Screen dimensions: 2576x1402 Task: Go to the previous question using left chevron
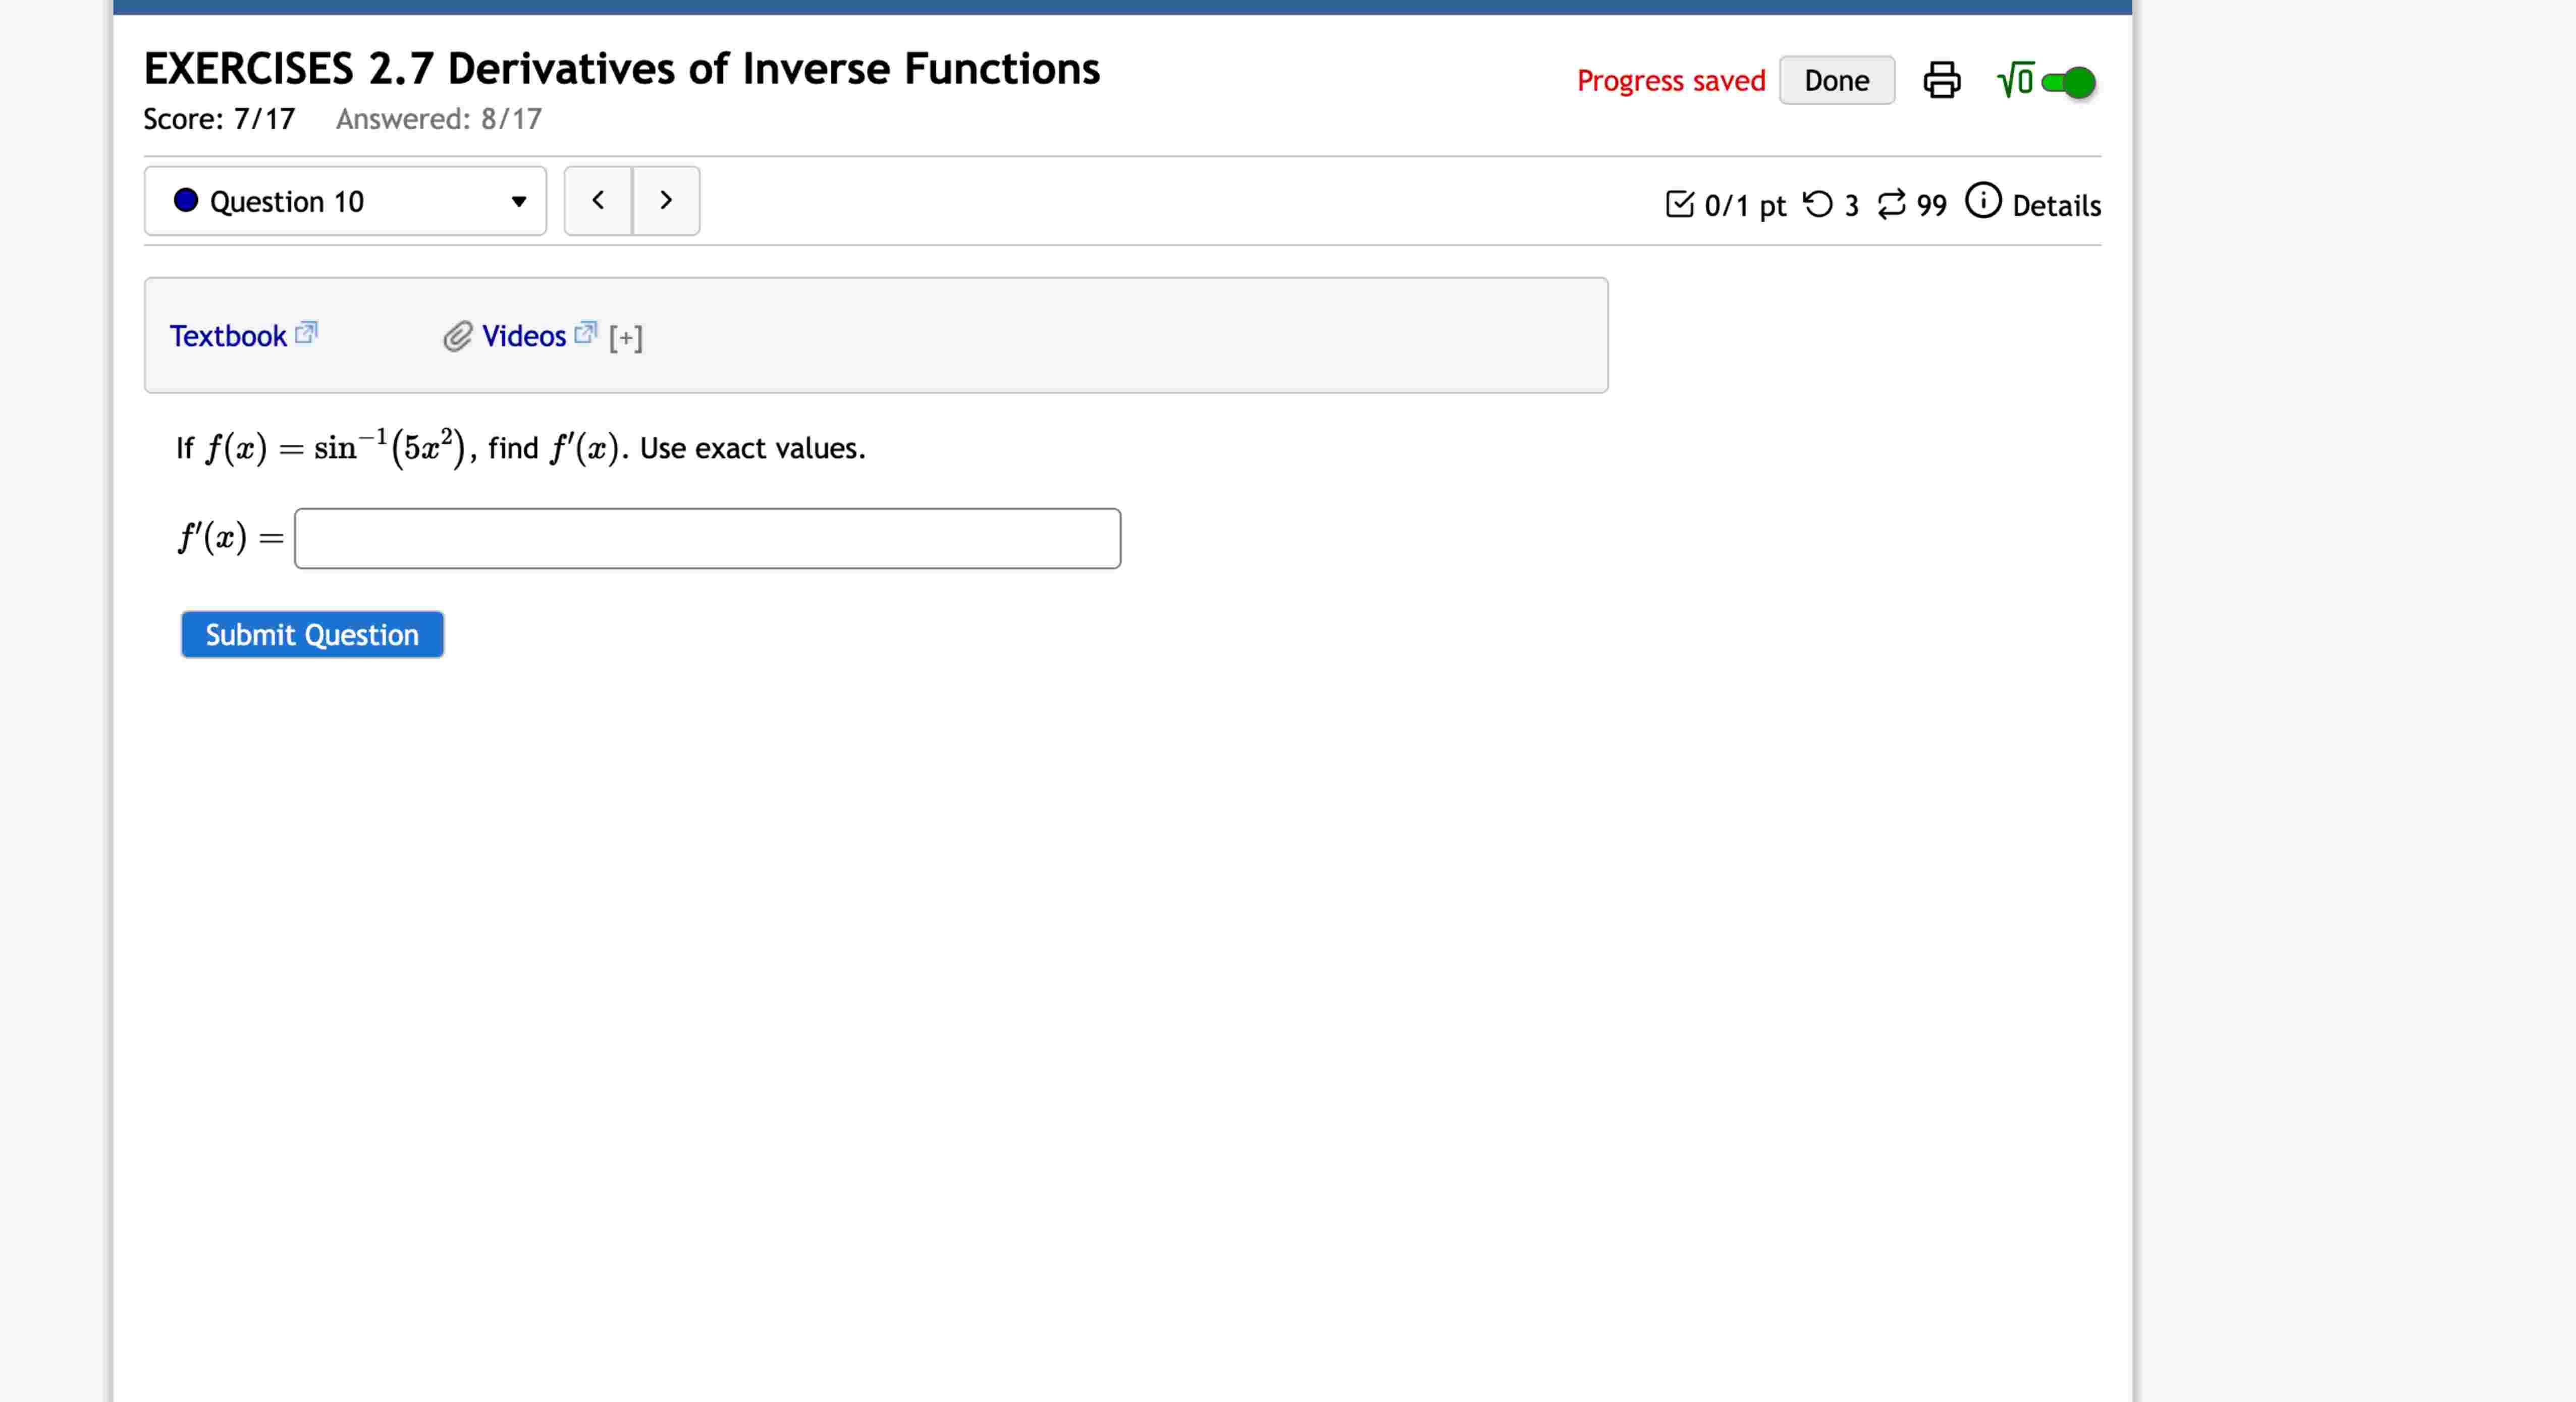(x=598, y=200)
